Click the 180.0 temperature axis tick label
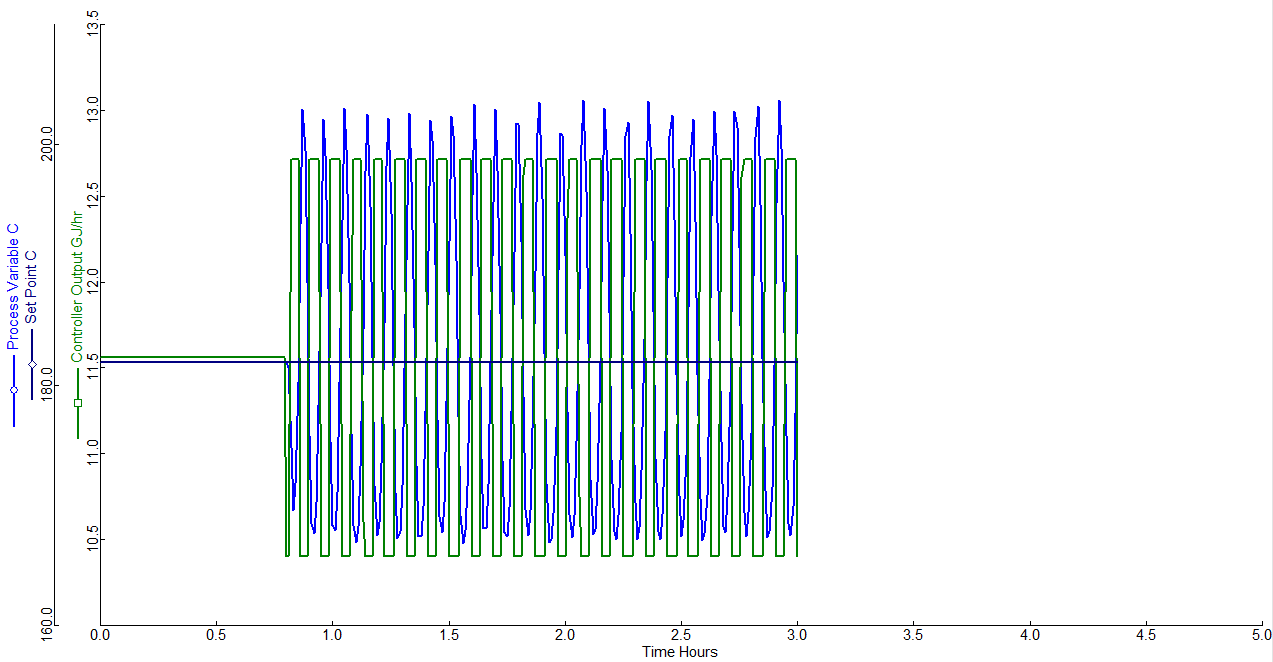This screenshot has height=662, width=1273. (48, 386)
